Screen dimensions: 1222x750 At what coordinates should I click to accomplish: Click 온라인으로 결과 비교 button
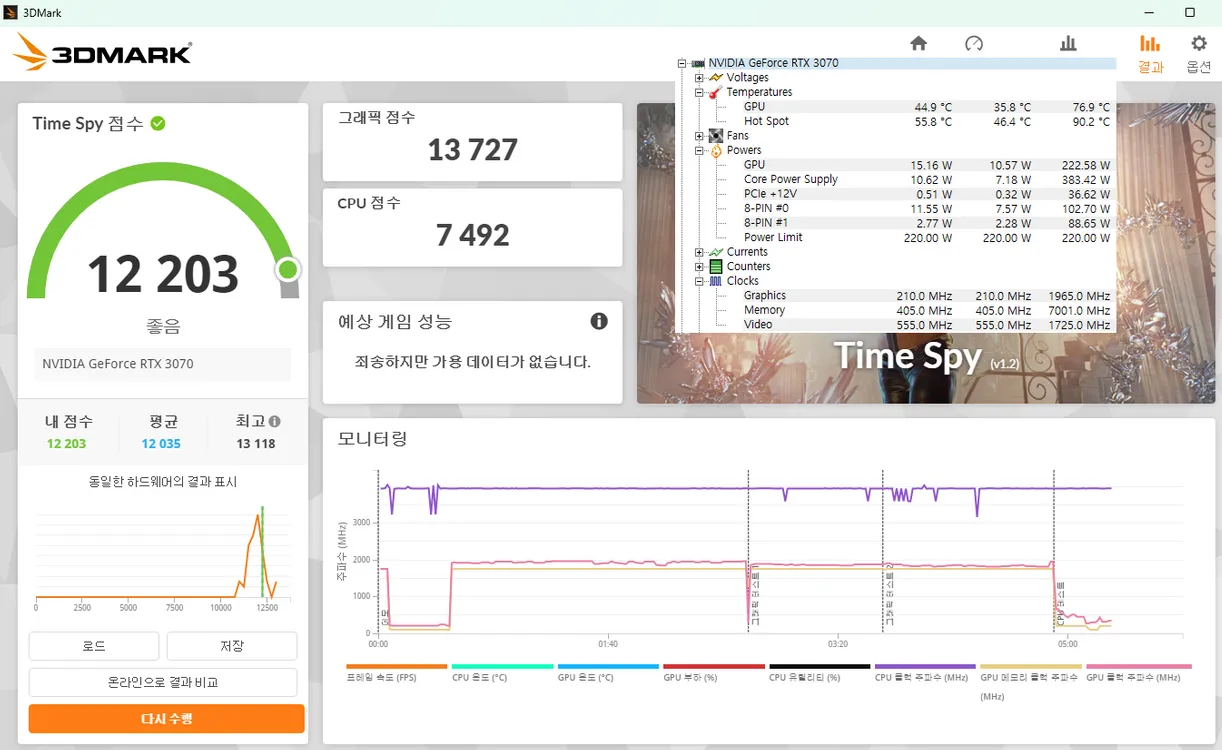pos(163,682)
